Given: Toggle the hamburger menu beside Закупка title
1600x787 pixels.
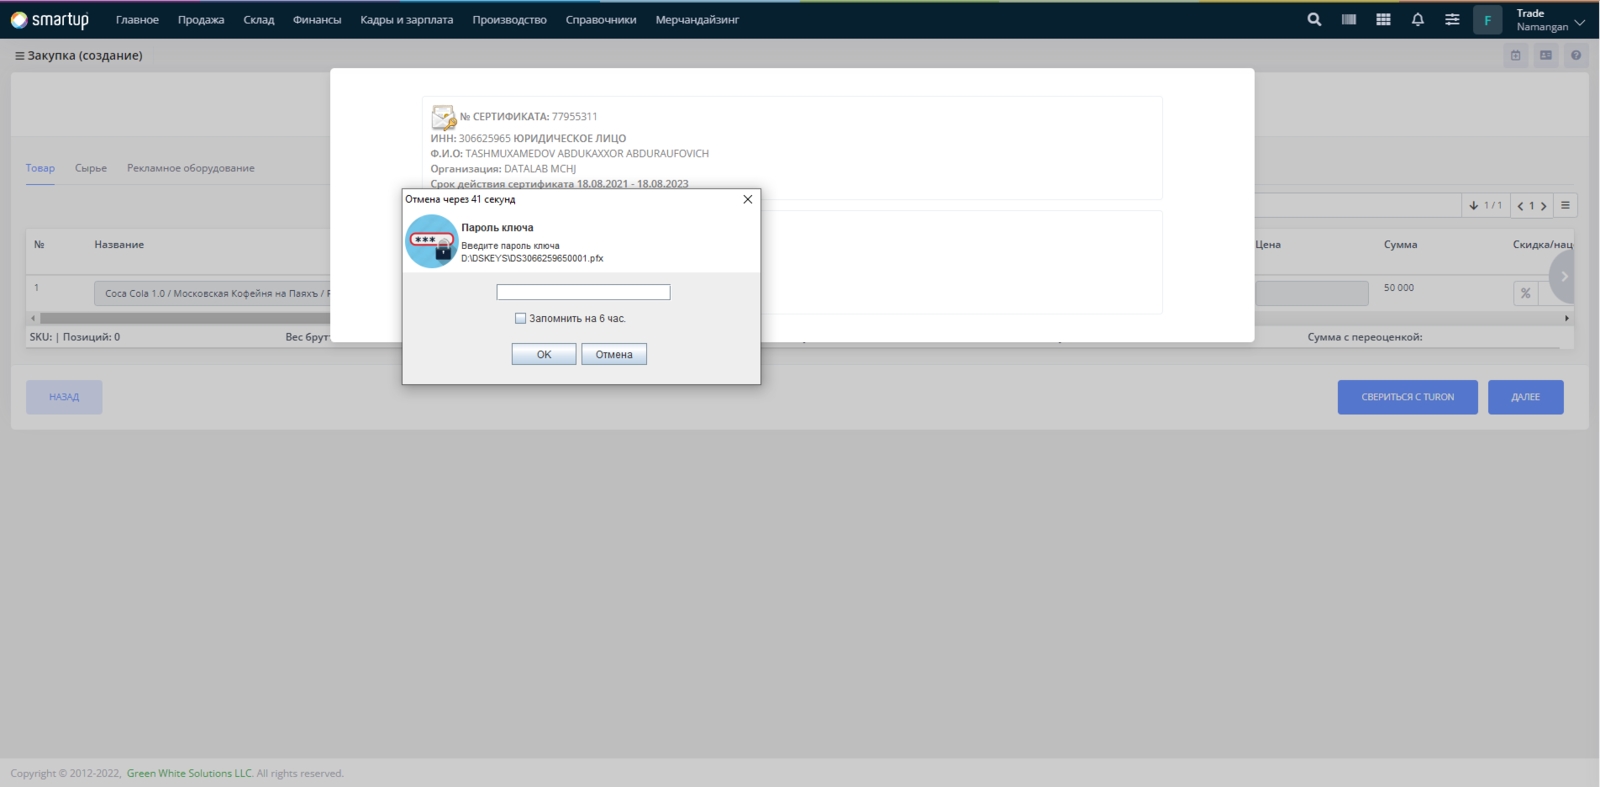Looking at the screenshot, I should [x=19, y=56].
